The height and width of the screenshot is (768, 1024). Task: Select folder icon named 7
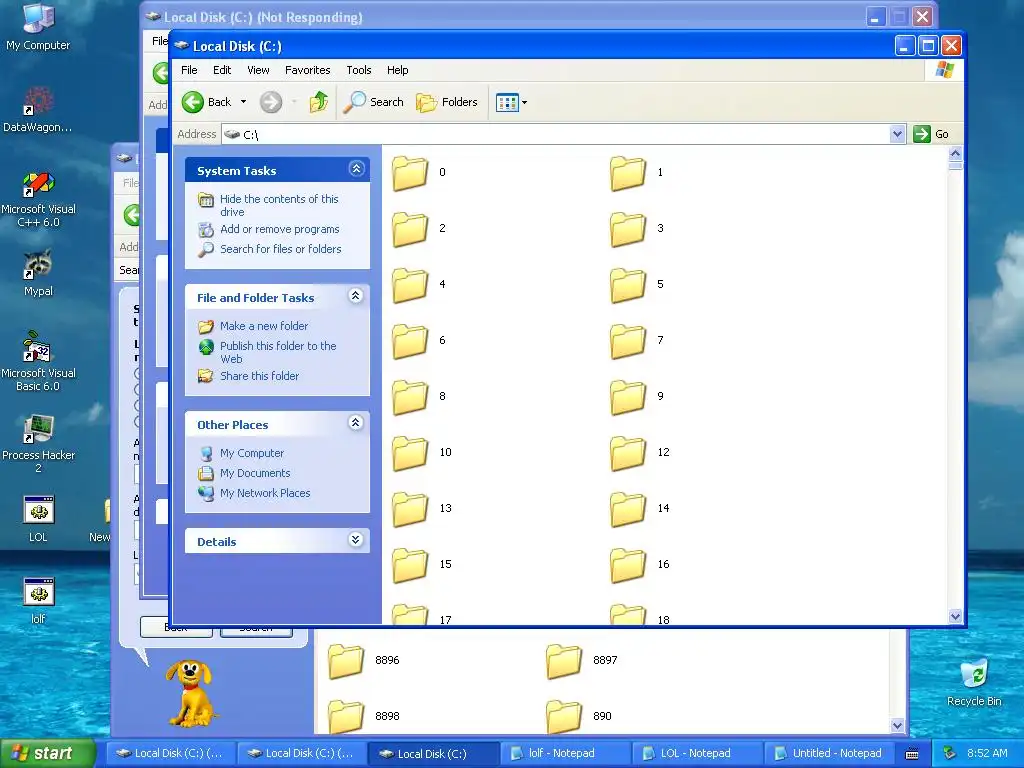[628, 342]
